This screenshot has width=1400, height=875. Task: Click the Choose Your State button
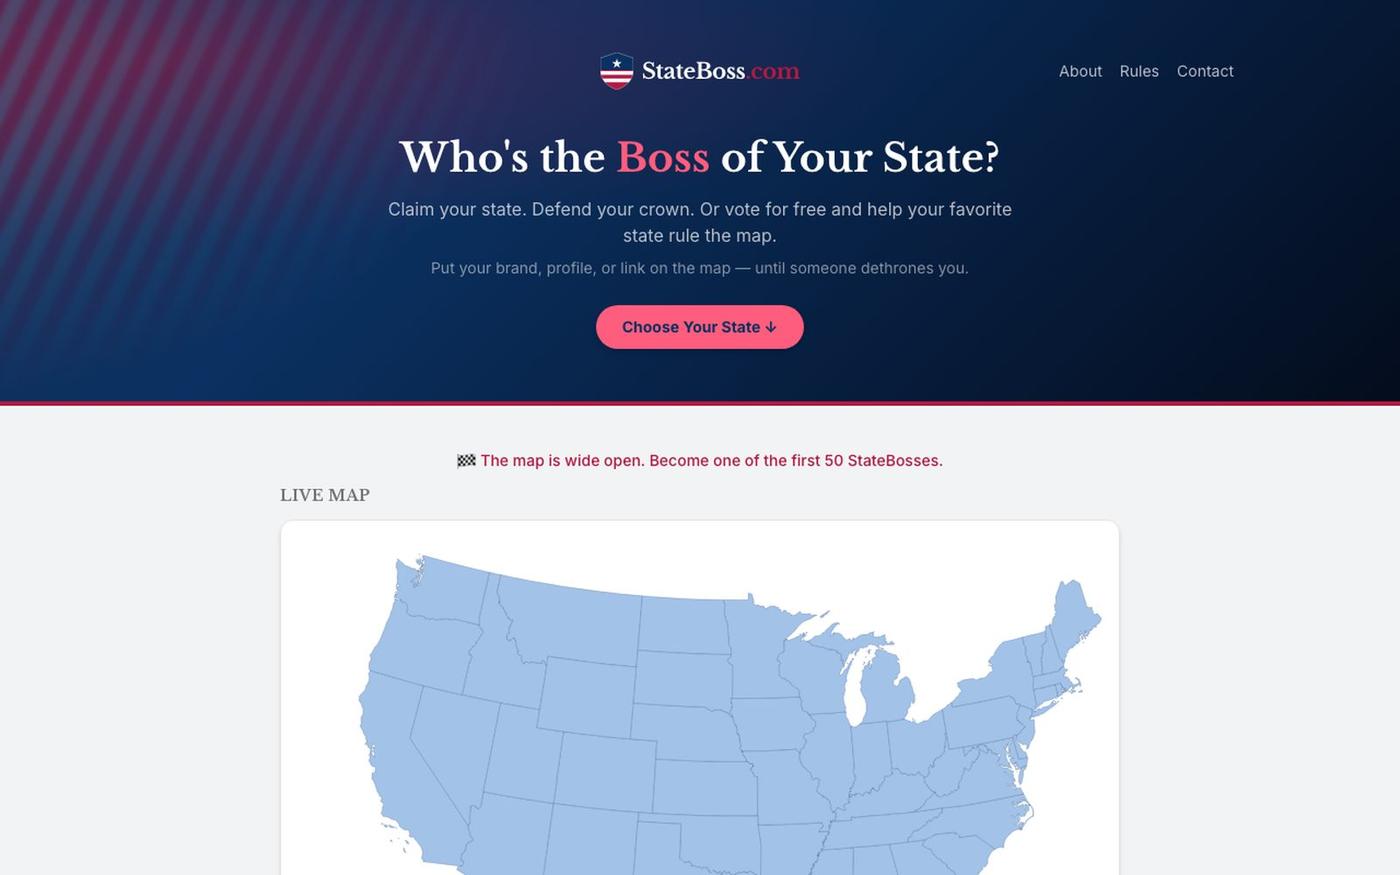coord(700,327)
